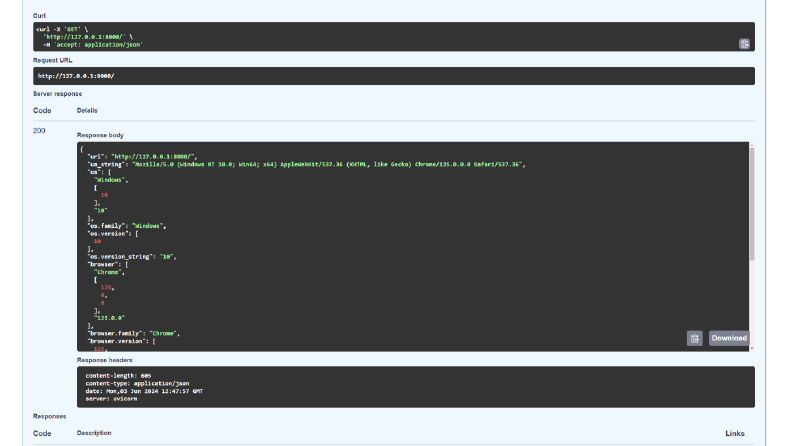
Task: Download the response body
Action: click(x=729, y=338)
